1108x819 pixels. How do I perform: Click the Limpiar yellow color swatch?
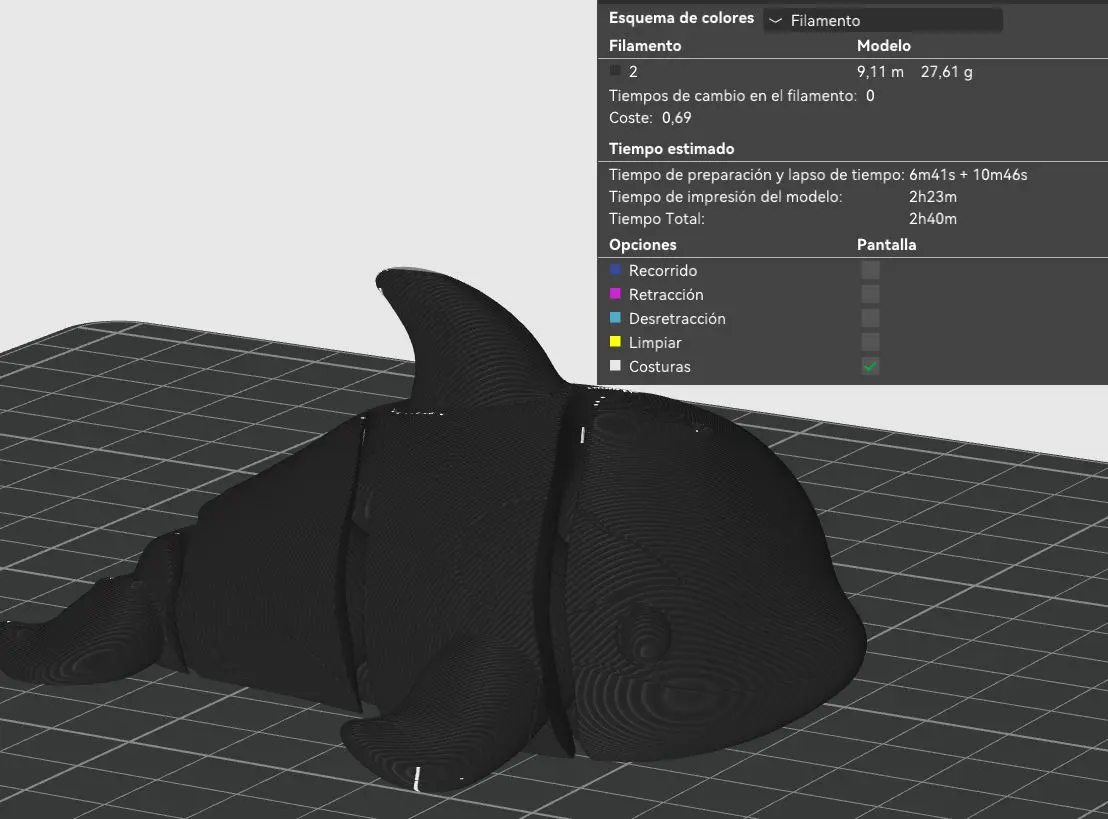click(615, 342)
